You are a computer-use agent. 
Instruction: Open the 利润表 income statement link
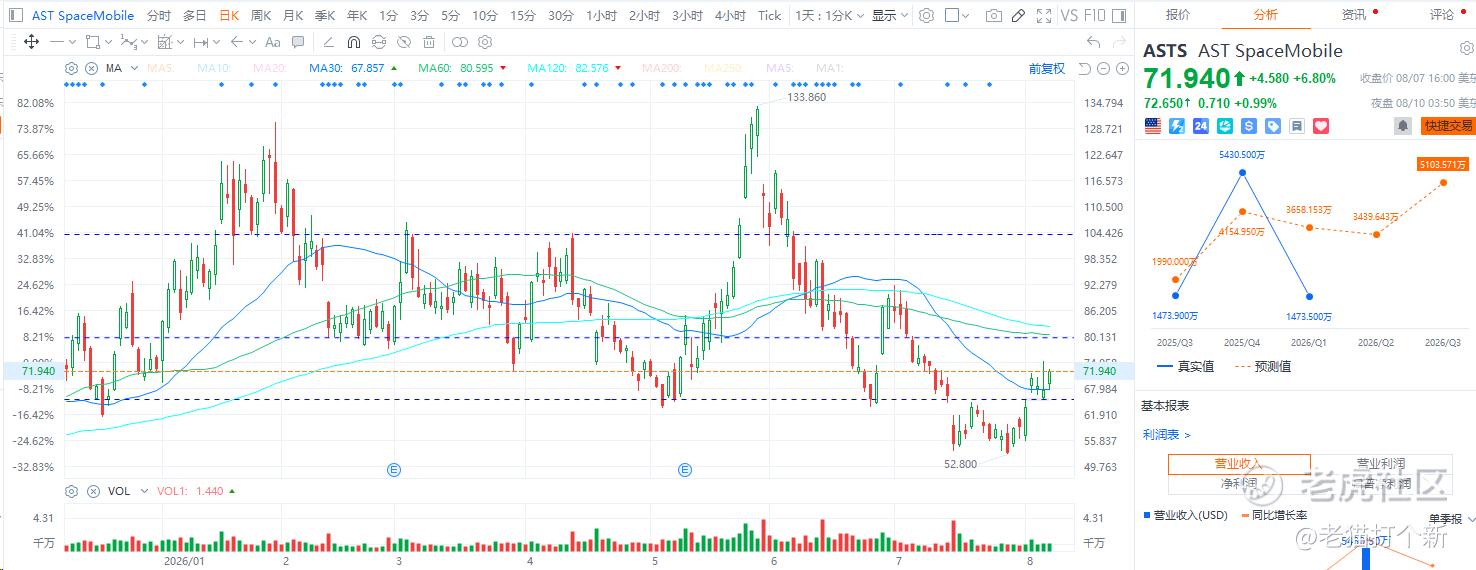point(1167,435)
